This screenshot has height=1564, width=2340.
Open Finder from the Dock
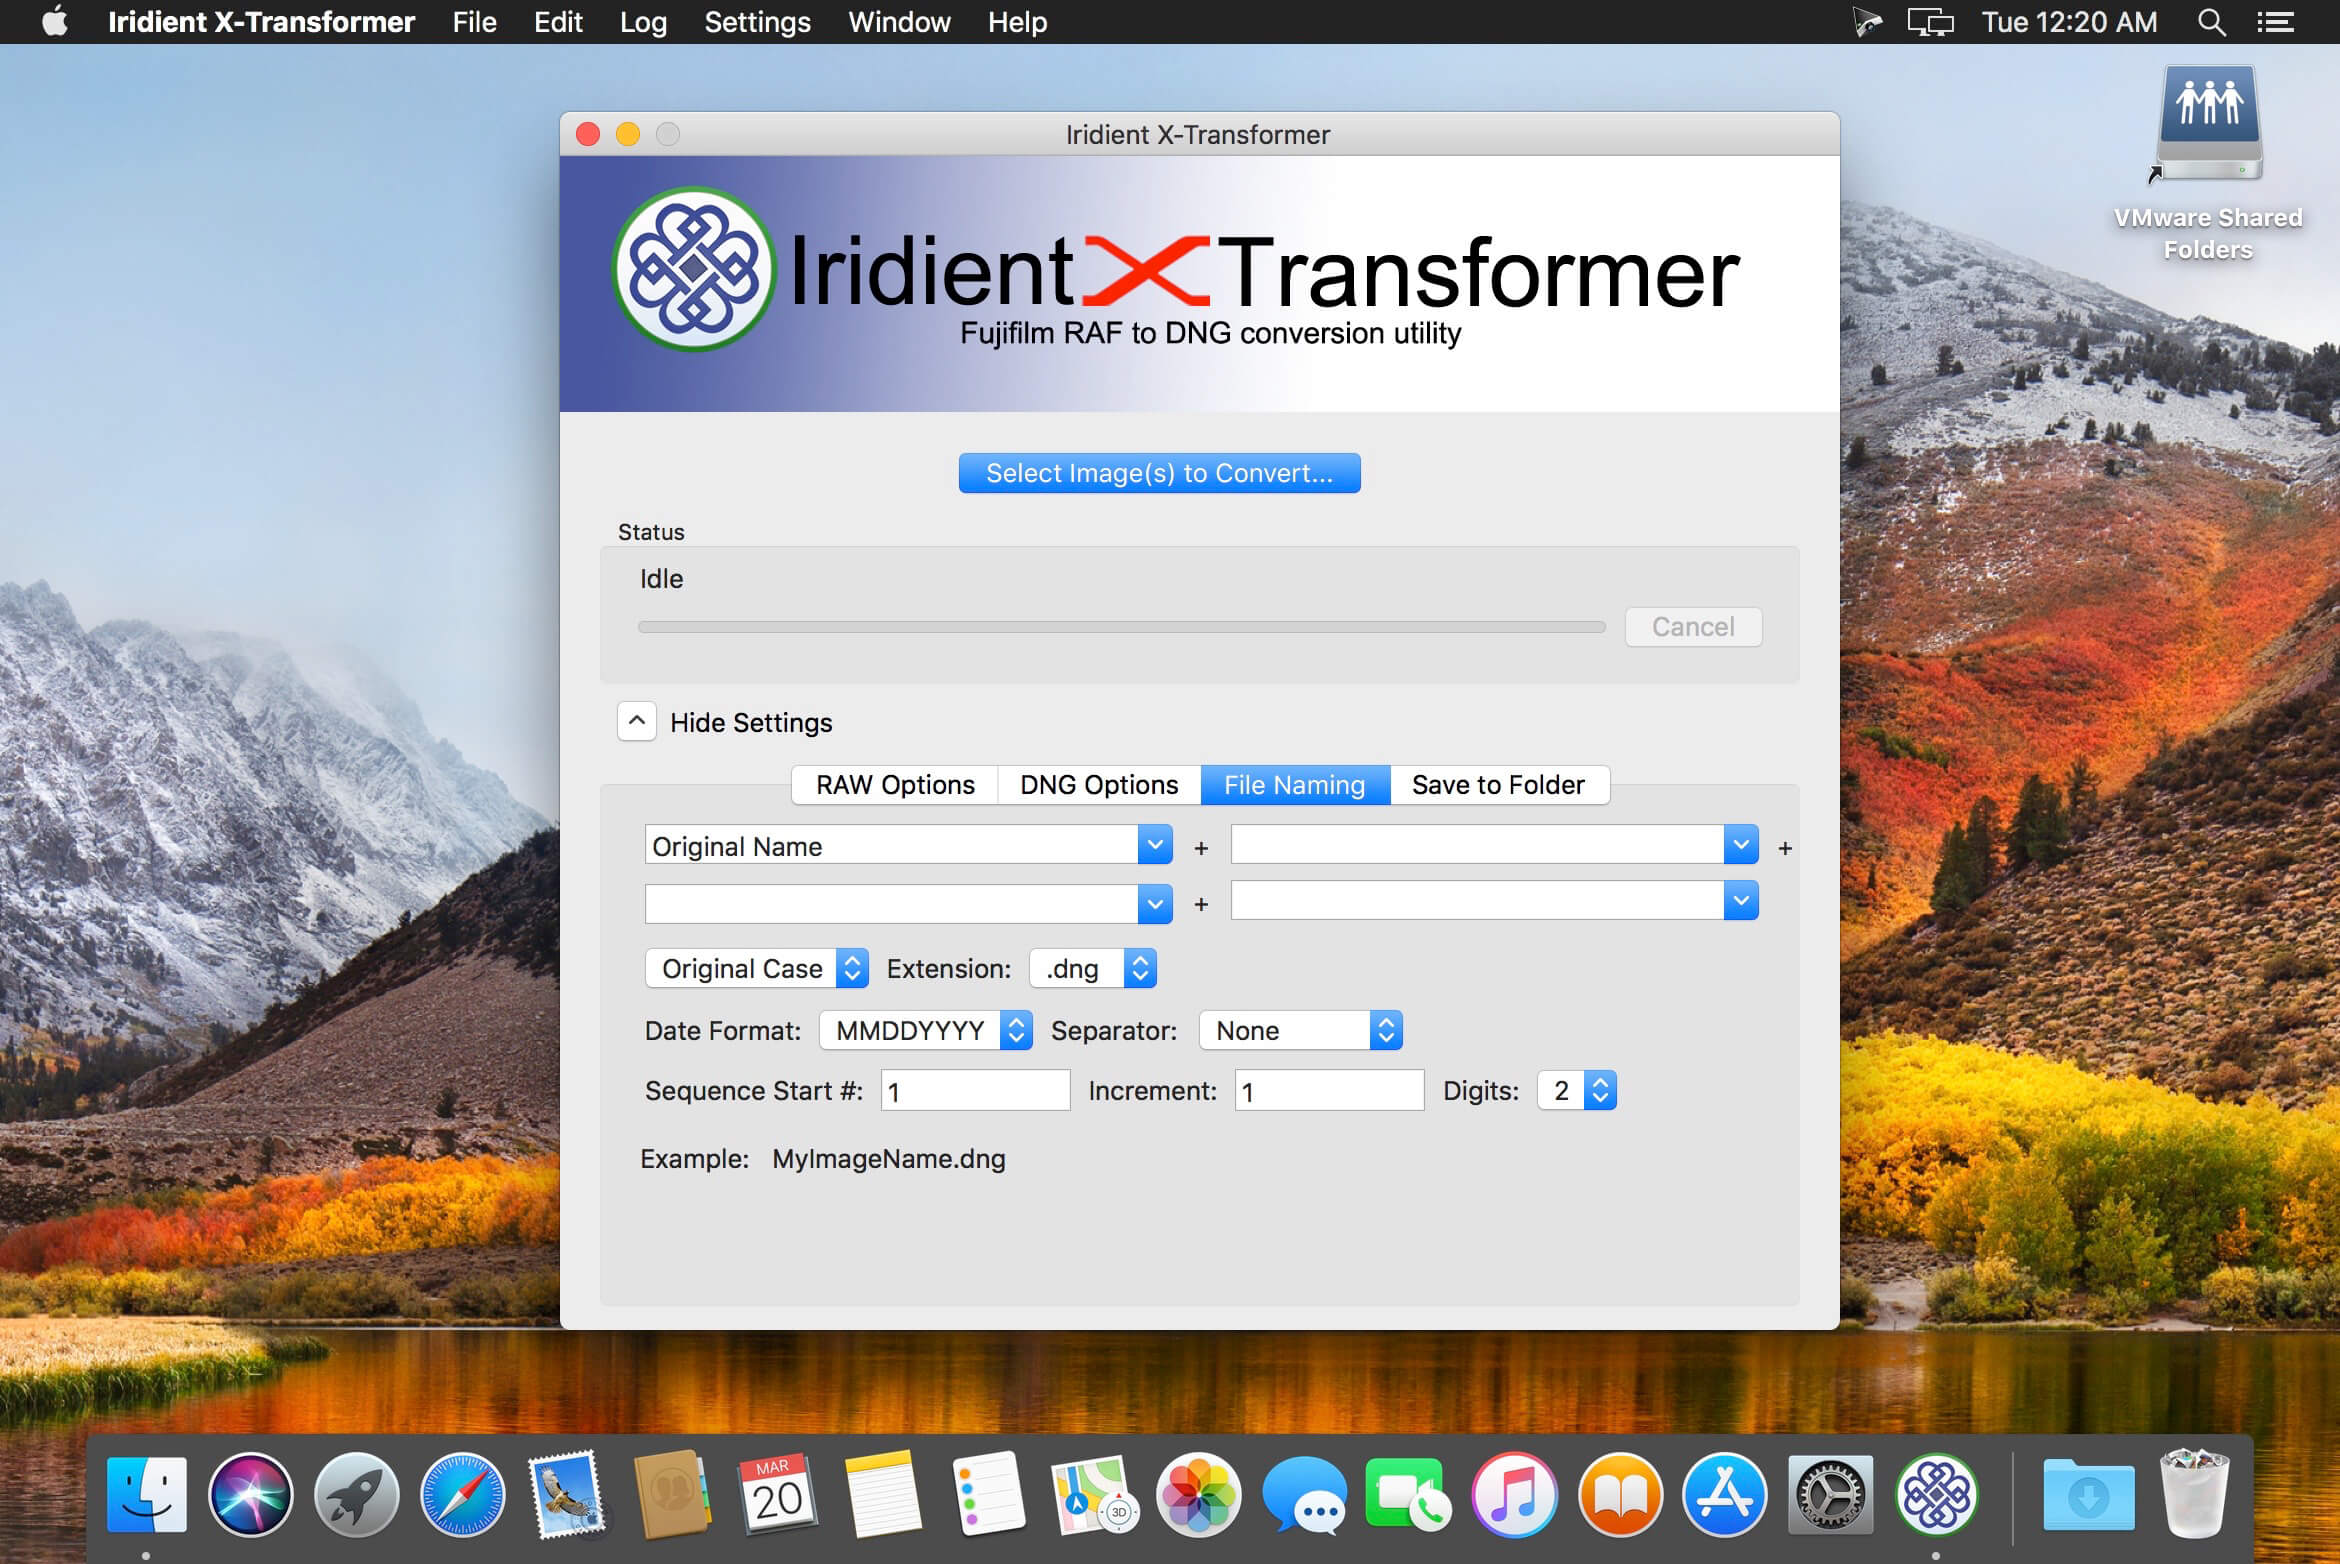[146, 1495]
